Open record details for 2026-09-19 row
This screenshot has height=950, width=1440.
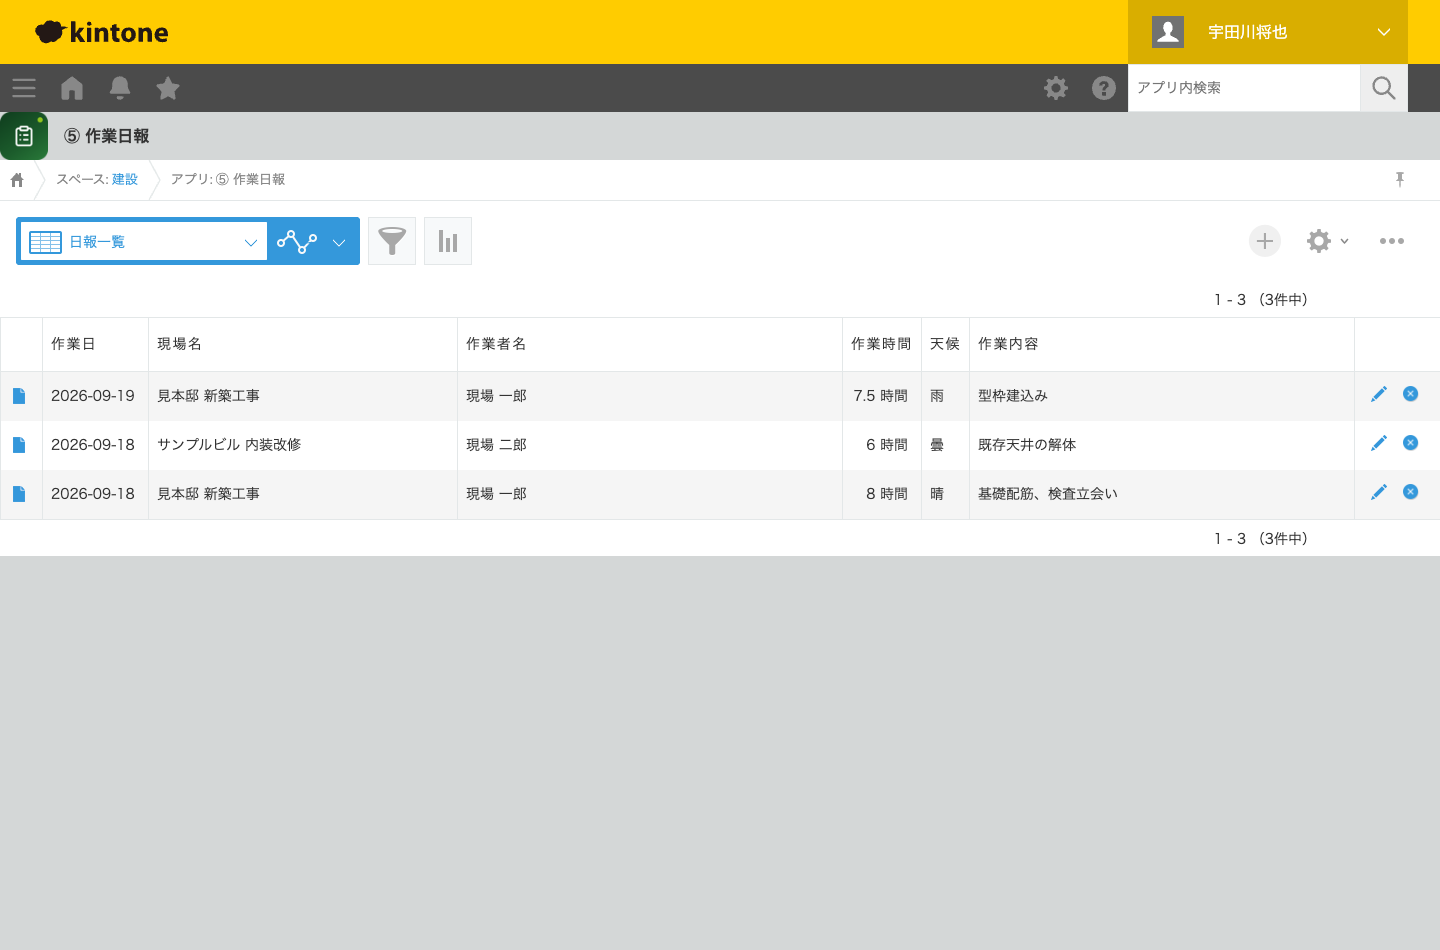coord(19,396)
